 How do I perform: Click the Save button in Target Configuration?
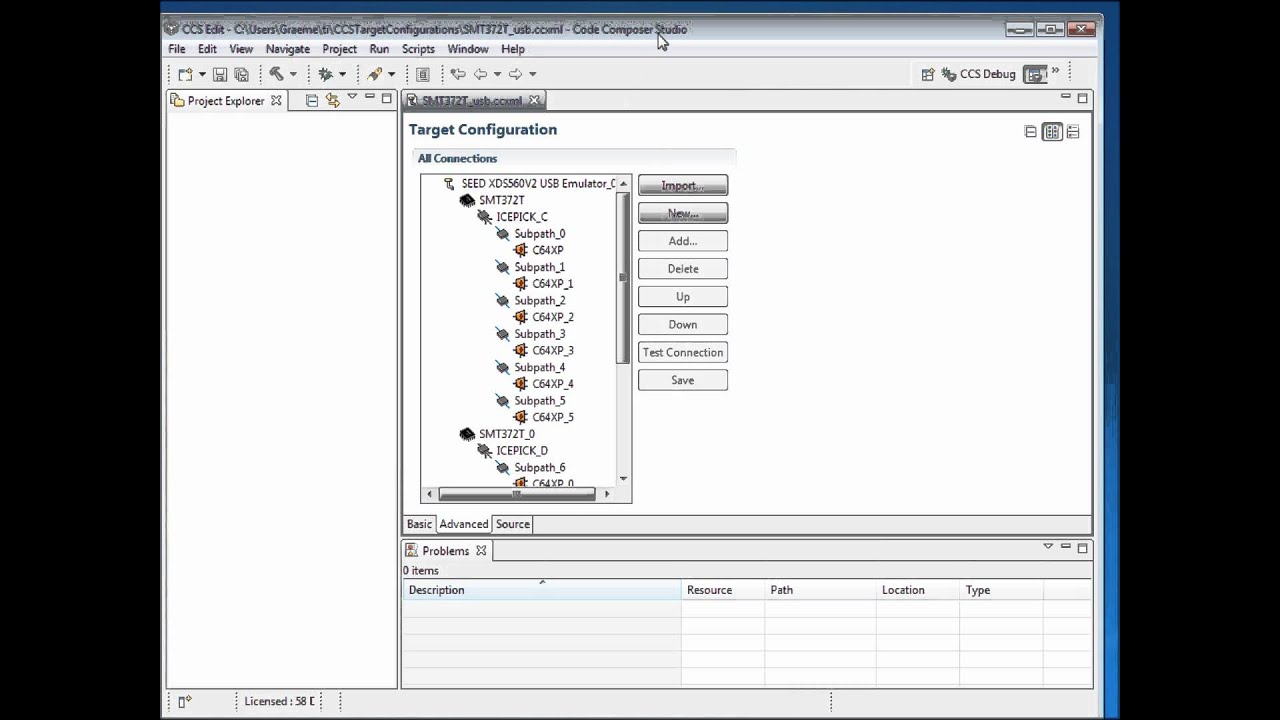(x=683, y=381)
